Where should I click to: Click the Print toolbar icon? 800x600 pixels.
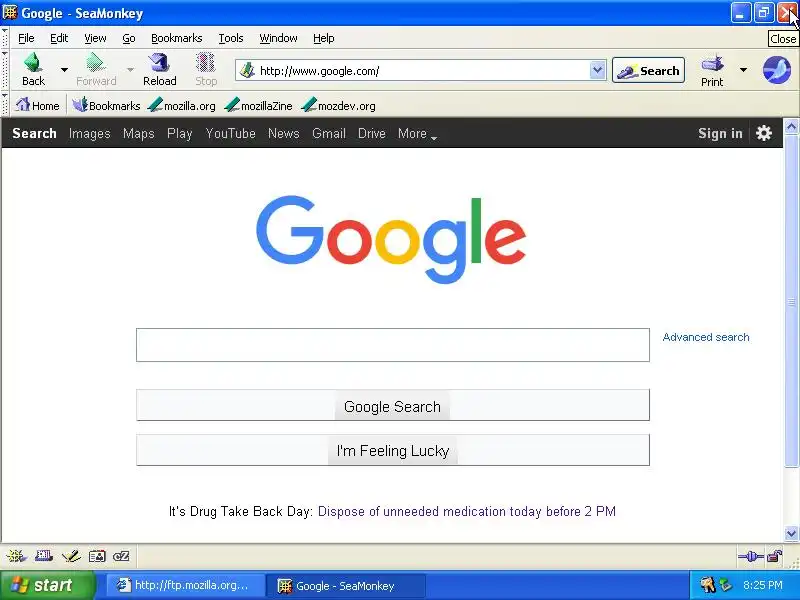point(712,64)
